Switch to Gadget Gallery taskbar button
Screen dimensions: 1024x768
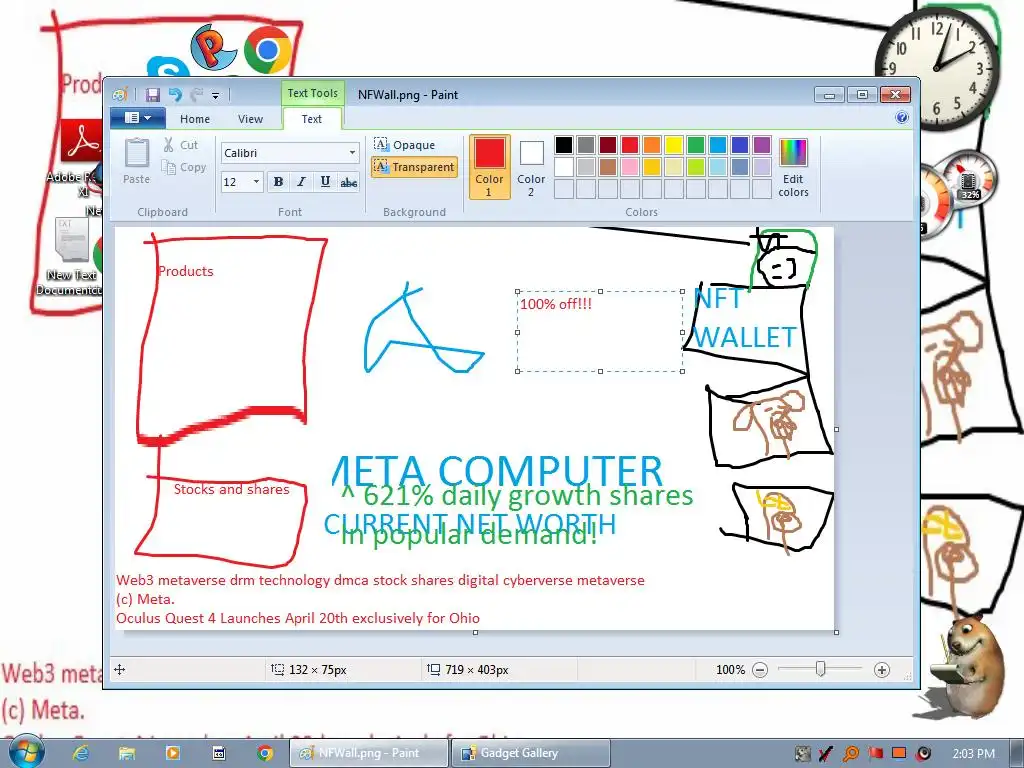tap(532, 753)
